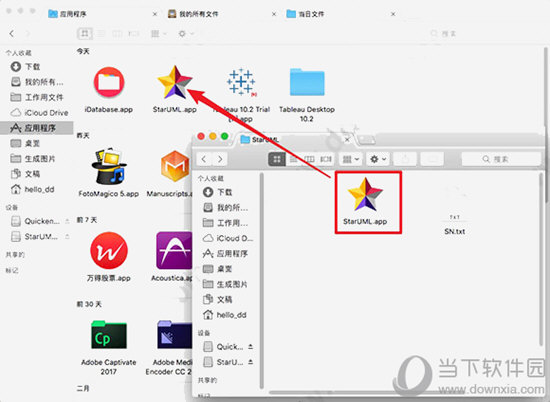Go back in the Applications window
The image size is (550, 402).
pos(12,34)
